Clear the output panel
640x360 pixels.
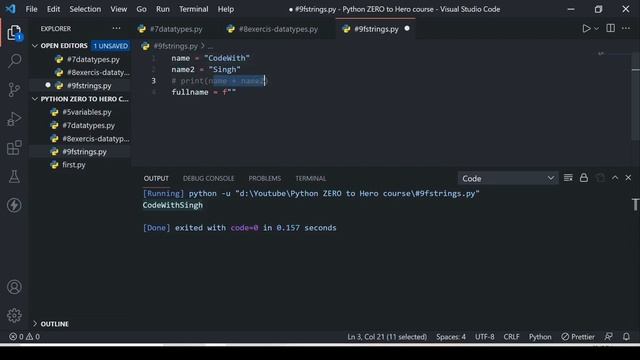click(x=568, y=178)
